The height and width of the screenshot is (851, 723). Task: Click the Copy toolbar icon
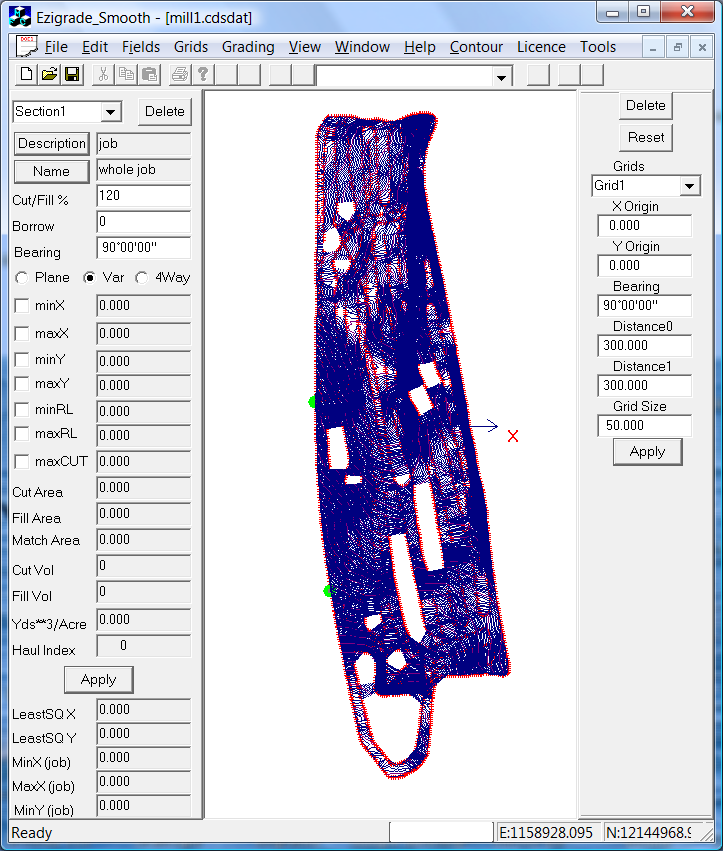126,75
